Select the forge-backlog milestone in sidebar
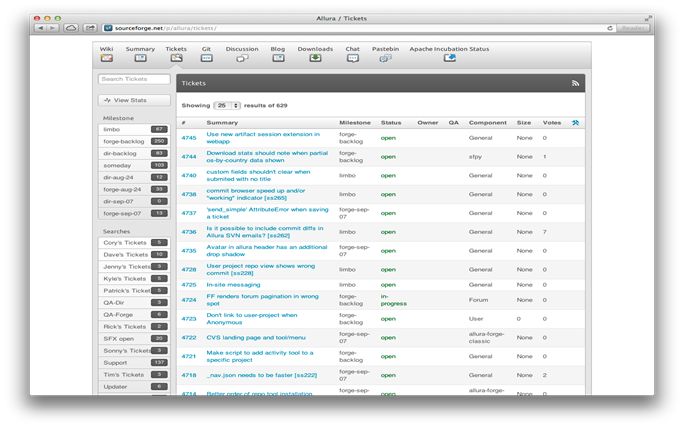The image size is (684, 427). click(x=133, y=141)
